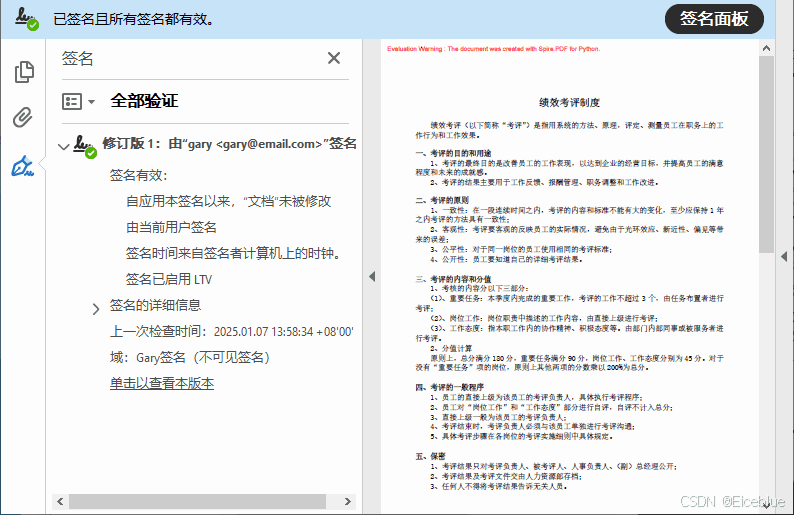Image resolution: width=794 pixels, height=515 pixels.
Task: Expand 签名的详细信息 section
Action: tap(96, 308)
